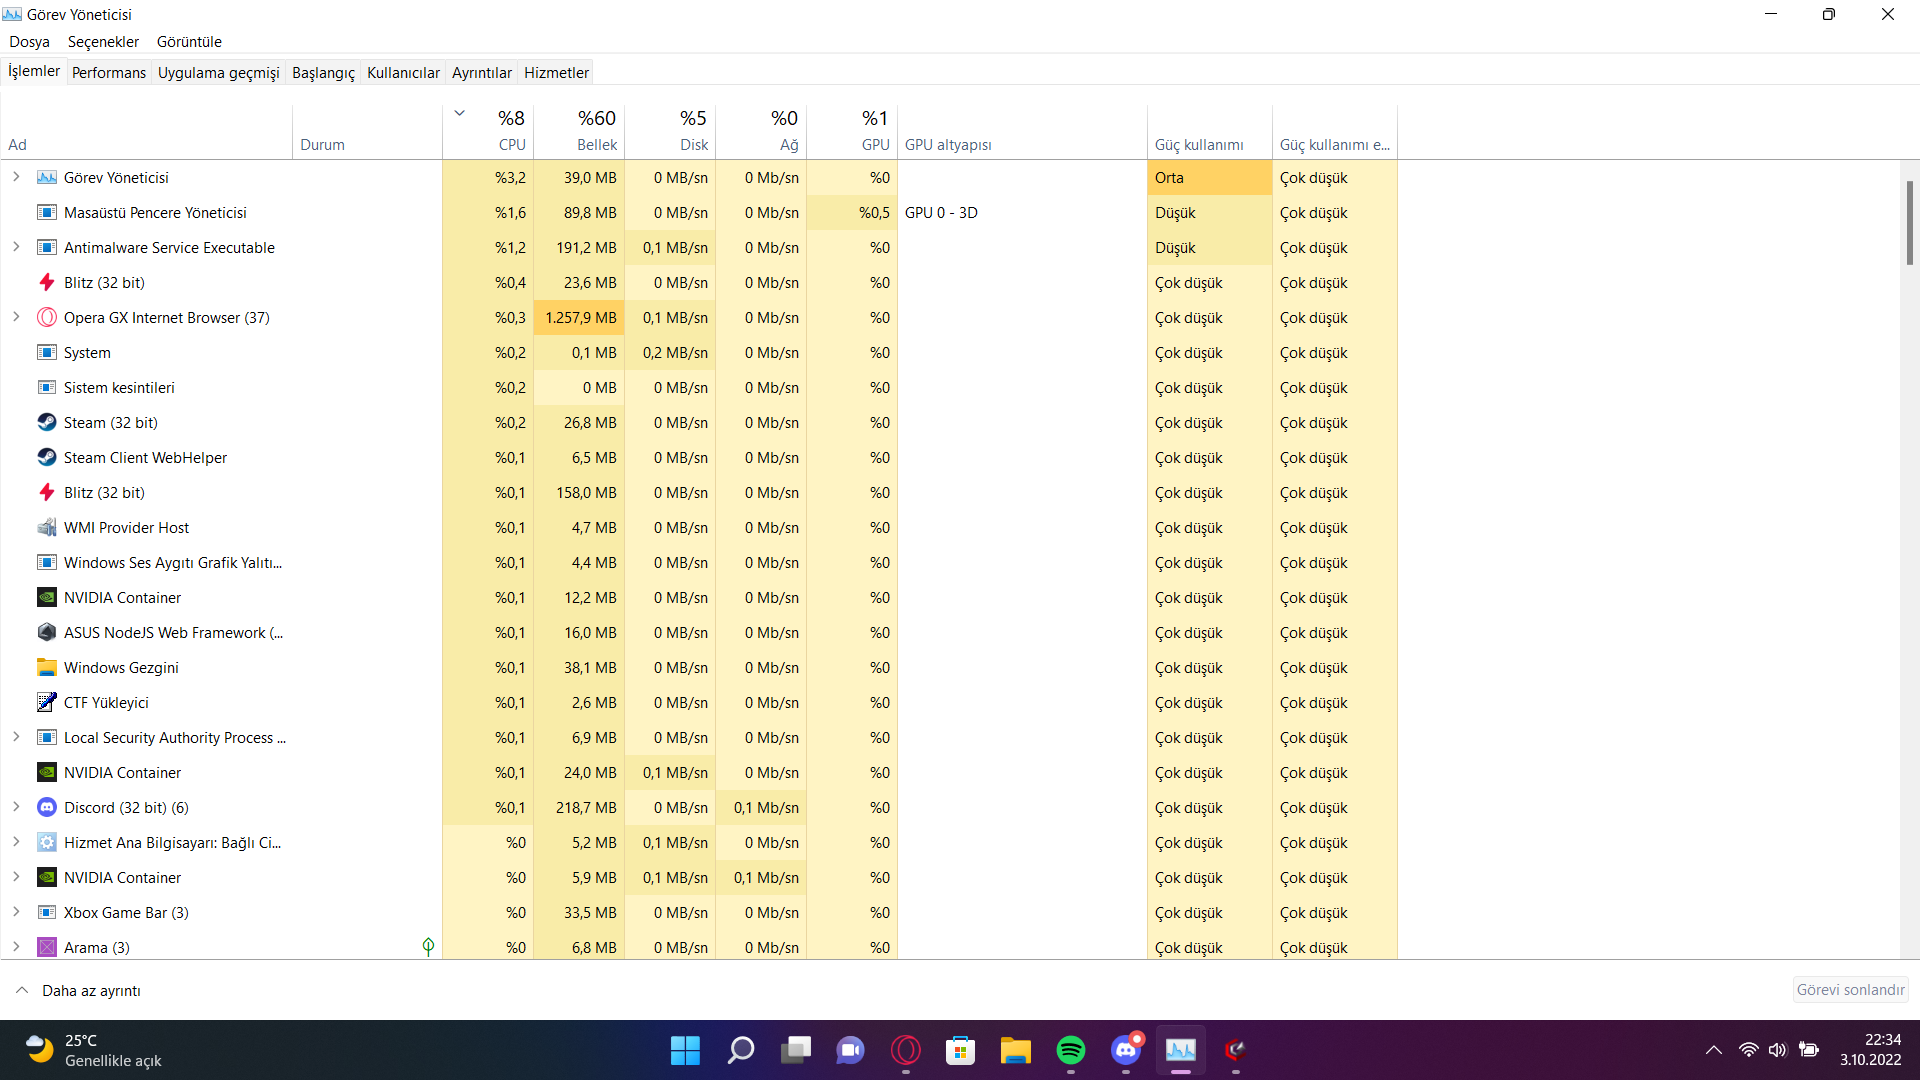1920x1080 pixels.
Task: Click the vertical scrollbar thumb
Action: (x=1909, y=222)
